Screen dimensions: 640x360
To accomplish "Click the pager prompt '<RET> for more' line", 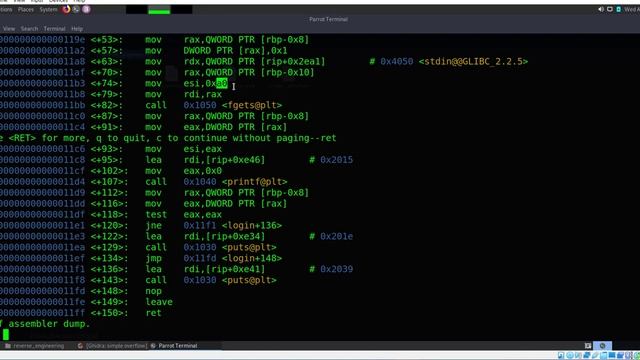I will click(168, 138).
